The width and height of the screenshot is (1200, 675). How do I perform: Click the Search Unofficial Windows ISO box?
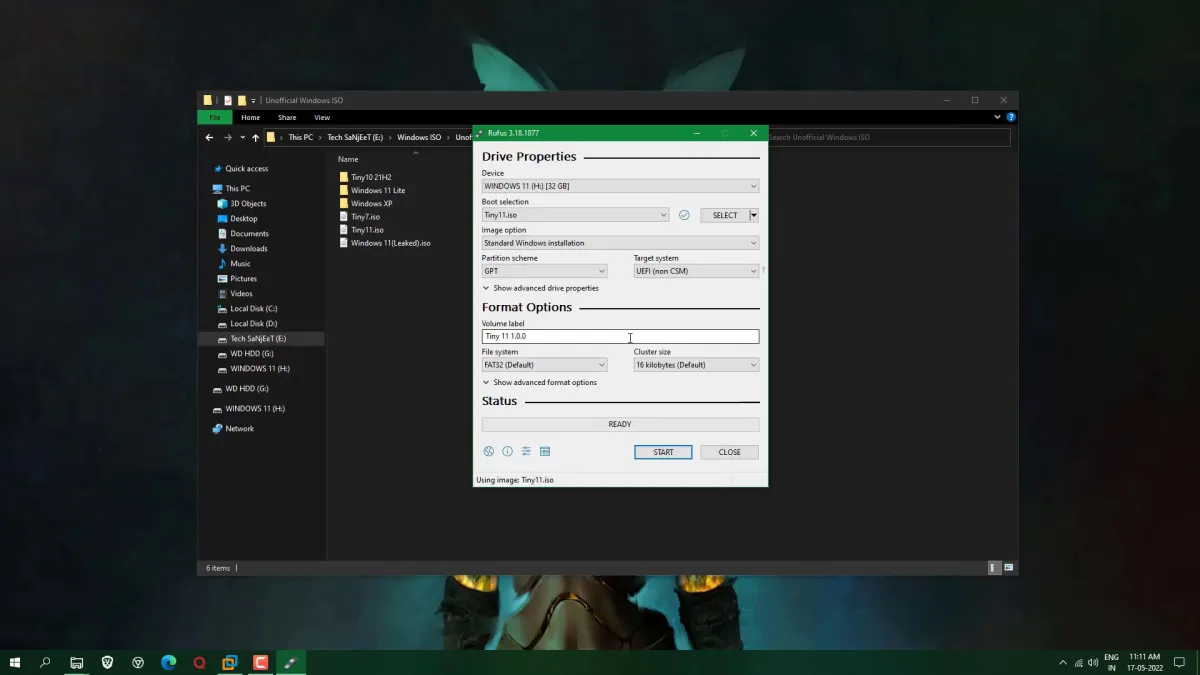point(888,137)
